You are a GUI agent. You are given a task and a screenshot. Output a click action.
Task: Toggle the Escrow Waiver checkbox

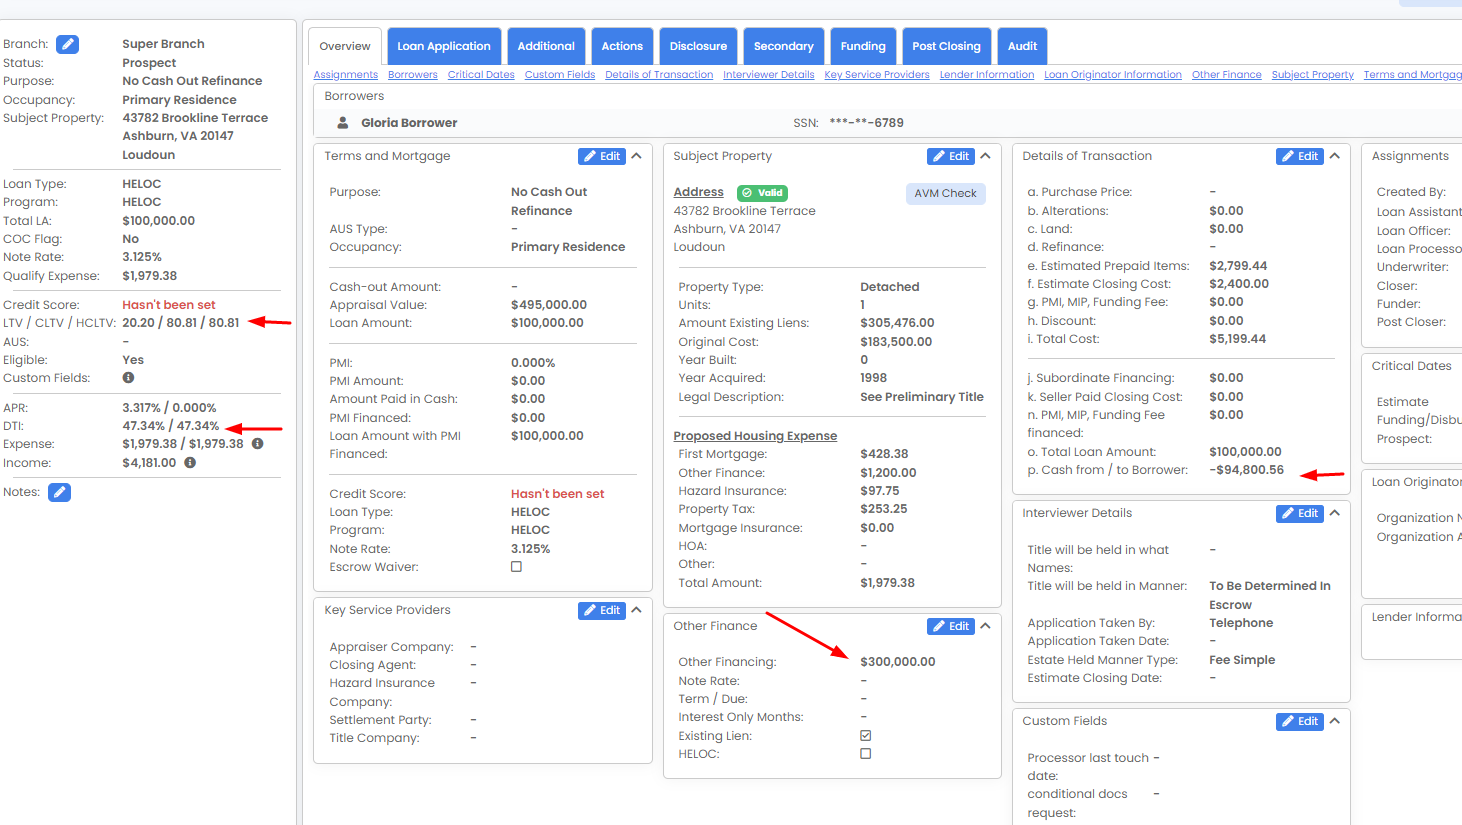(x=516, y=567)
